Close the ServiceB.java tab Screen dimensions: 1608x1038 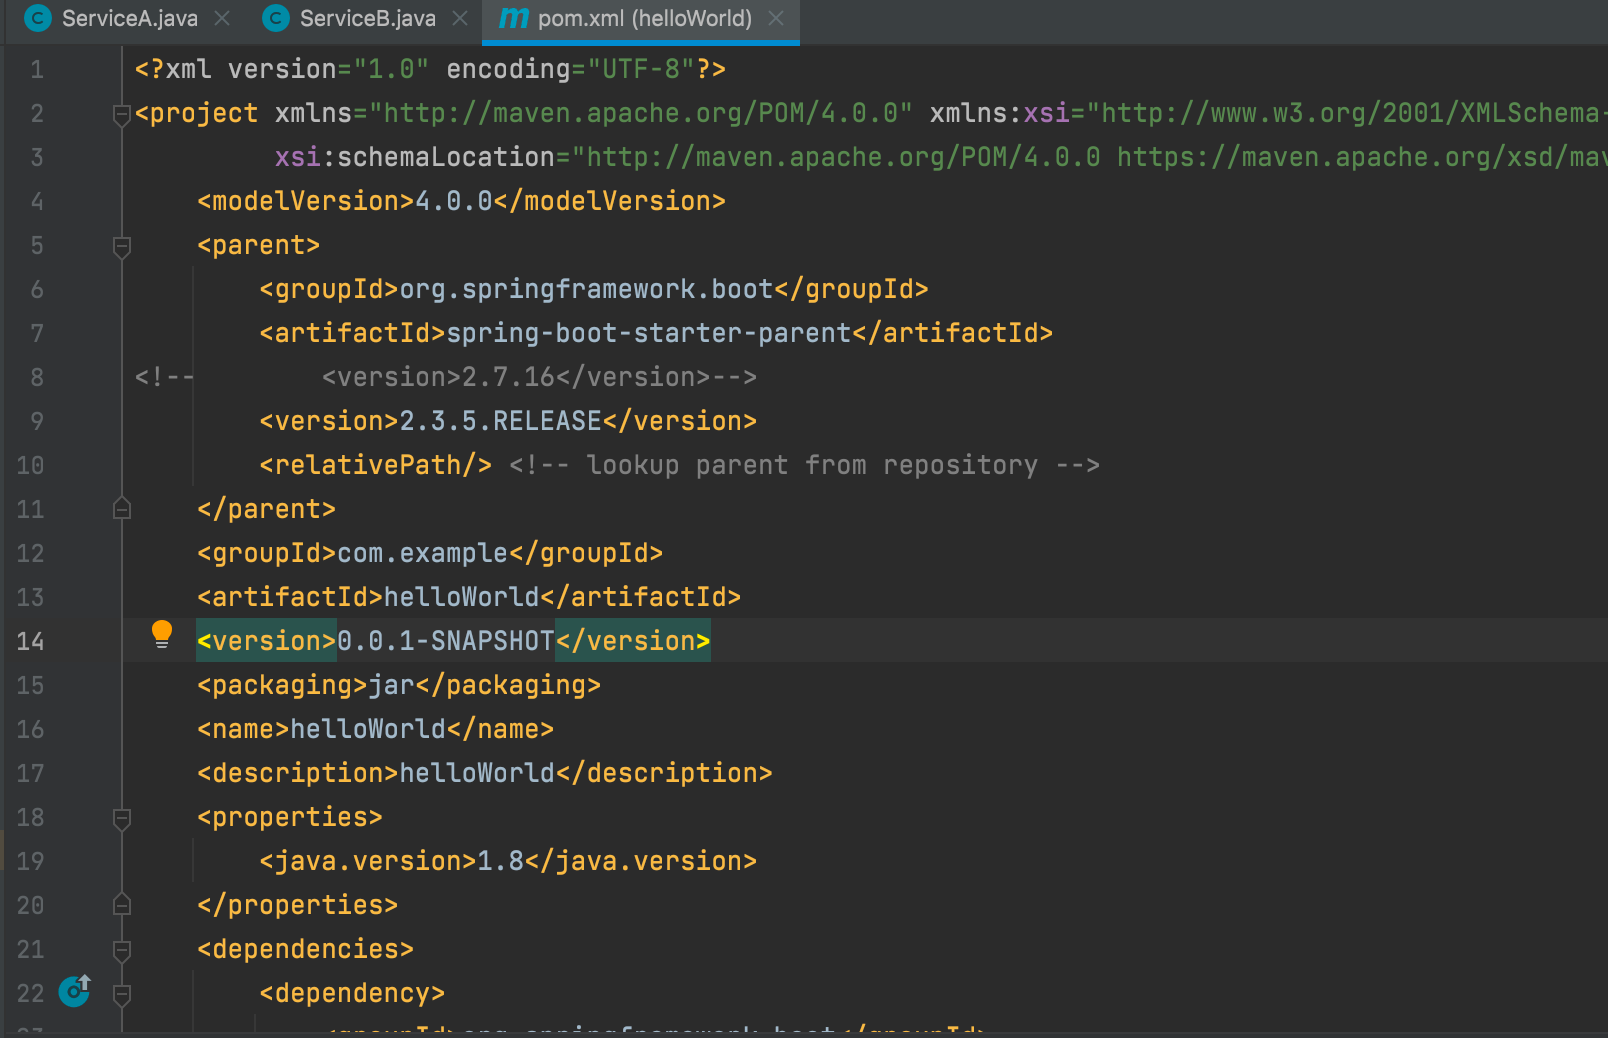[460, 19]
